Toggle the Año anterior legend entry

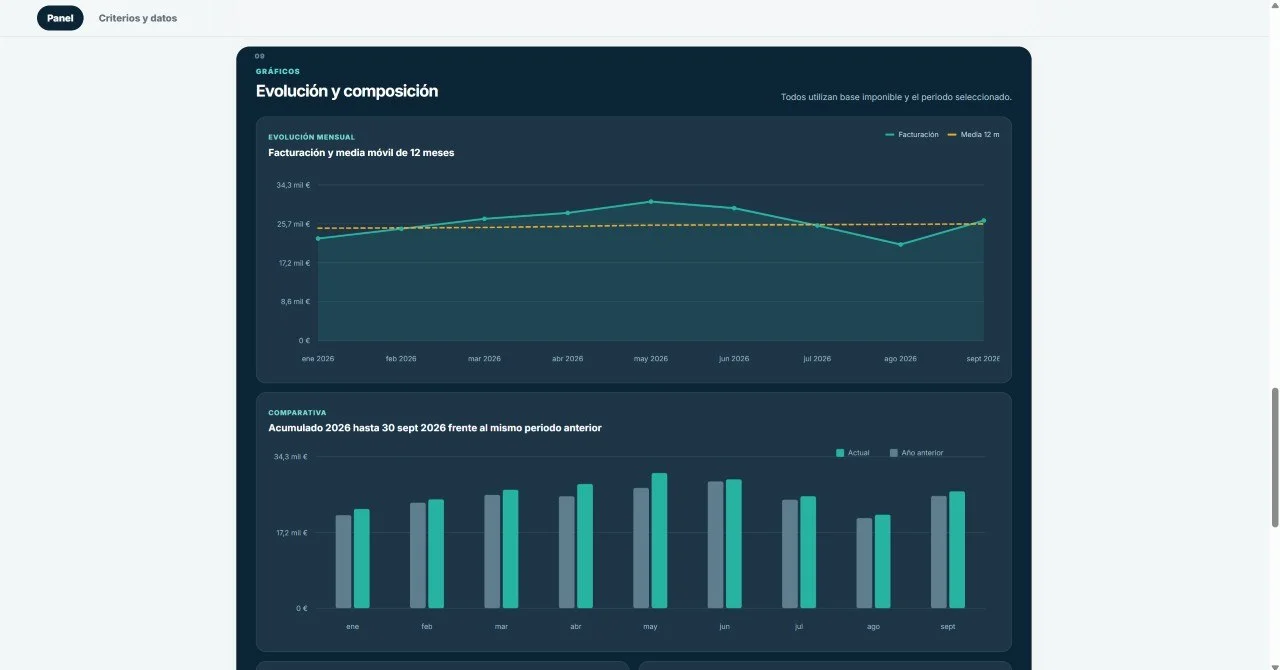(916, 453)
